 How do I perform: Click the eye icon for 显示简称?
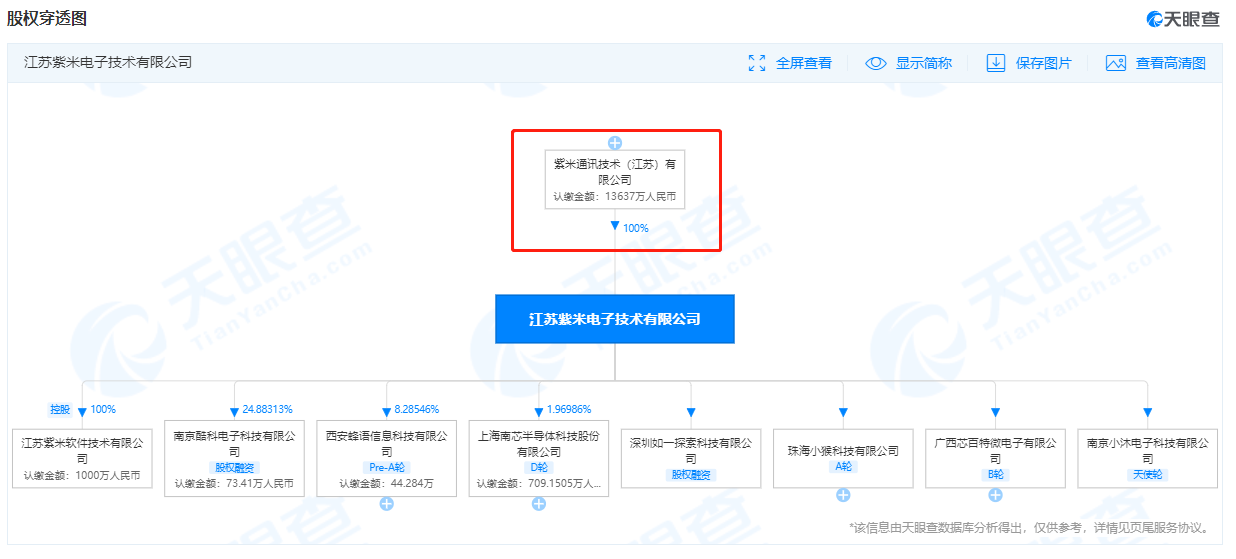click(876, 63)
